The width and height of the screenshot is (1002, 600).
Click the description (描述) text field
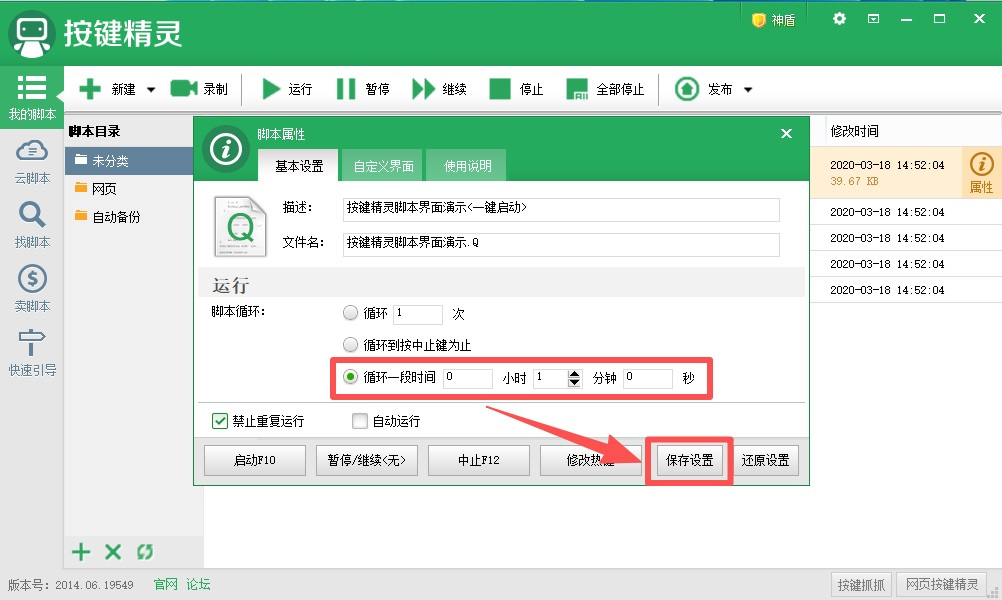(x=560, y=208)
